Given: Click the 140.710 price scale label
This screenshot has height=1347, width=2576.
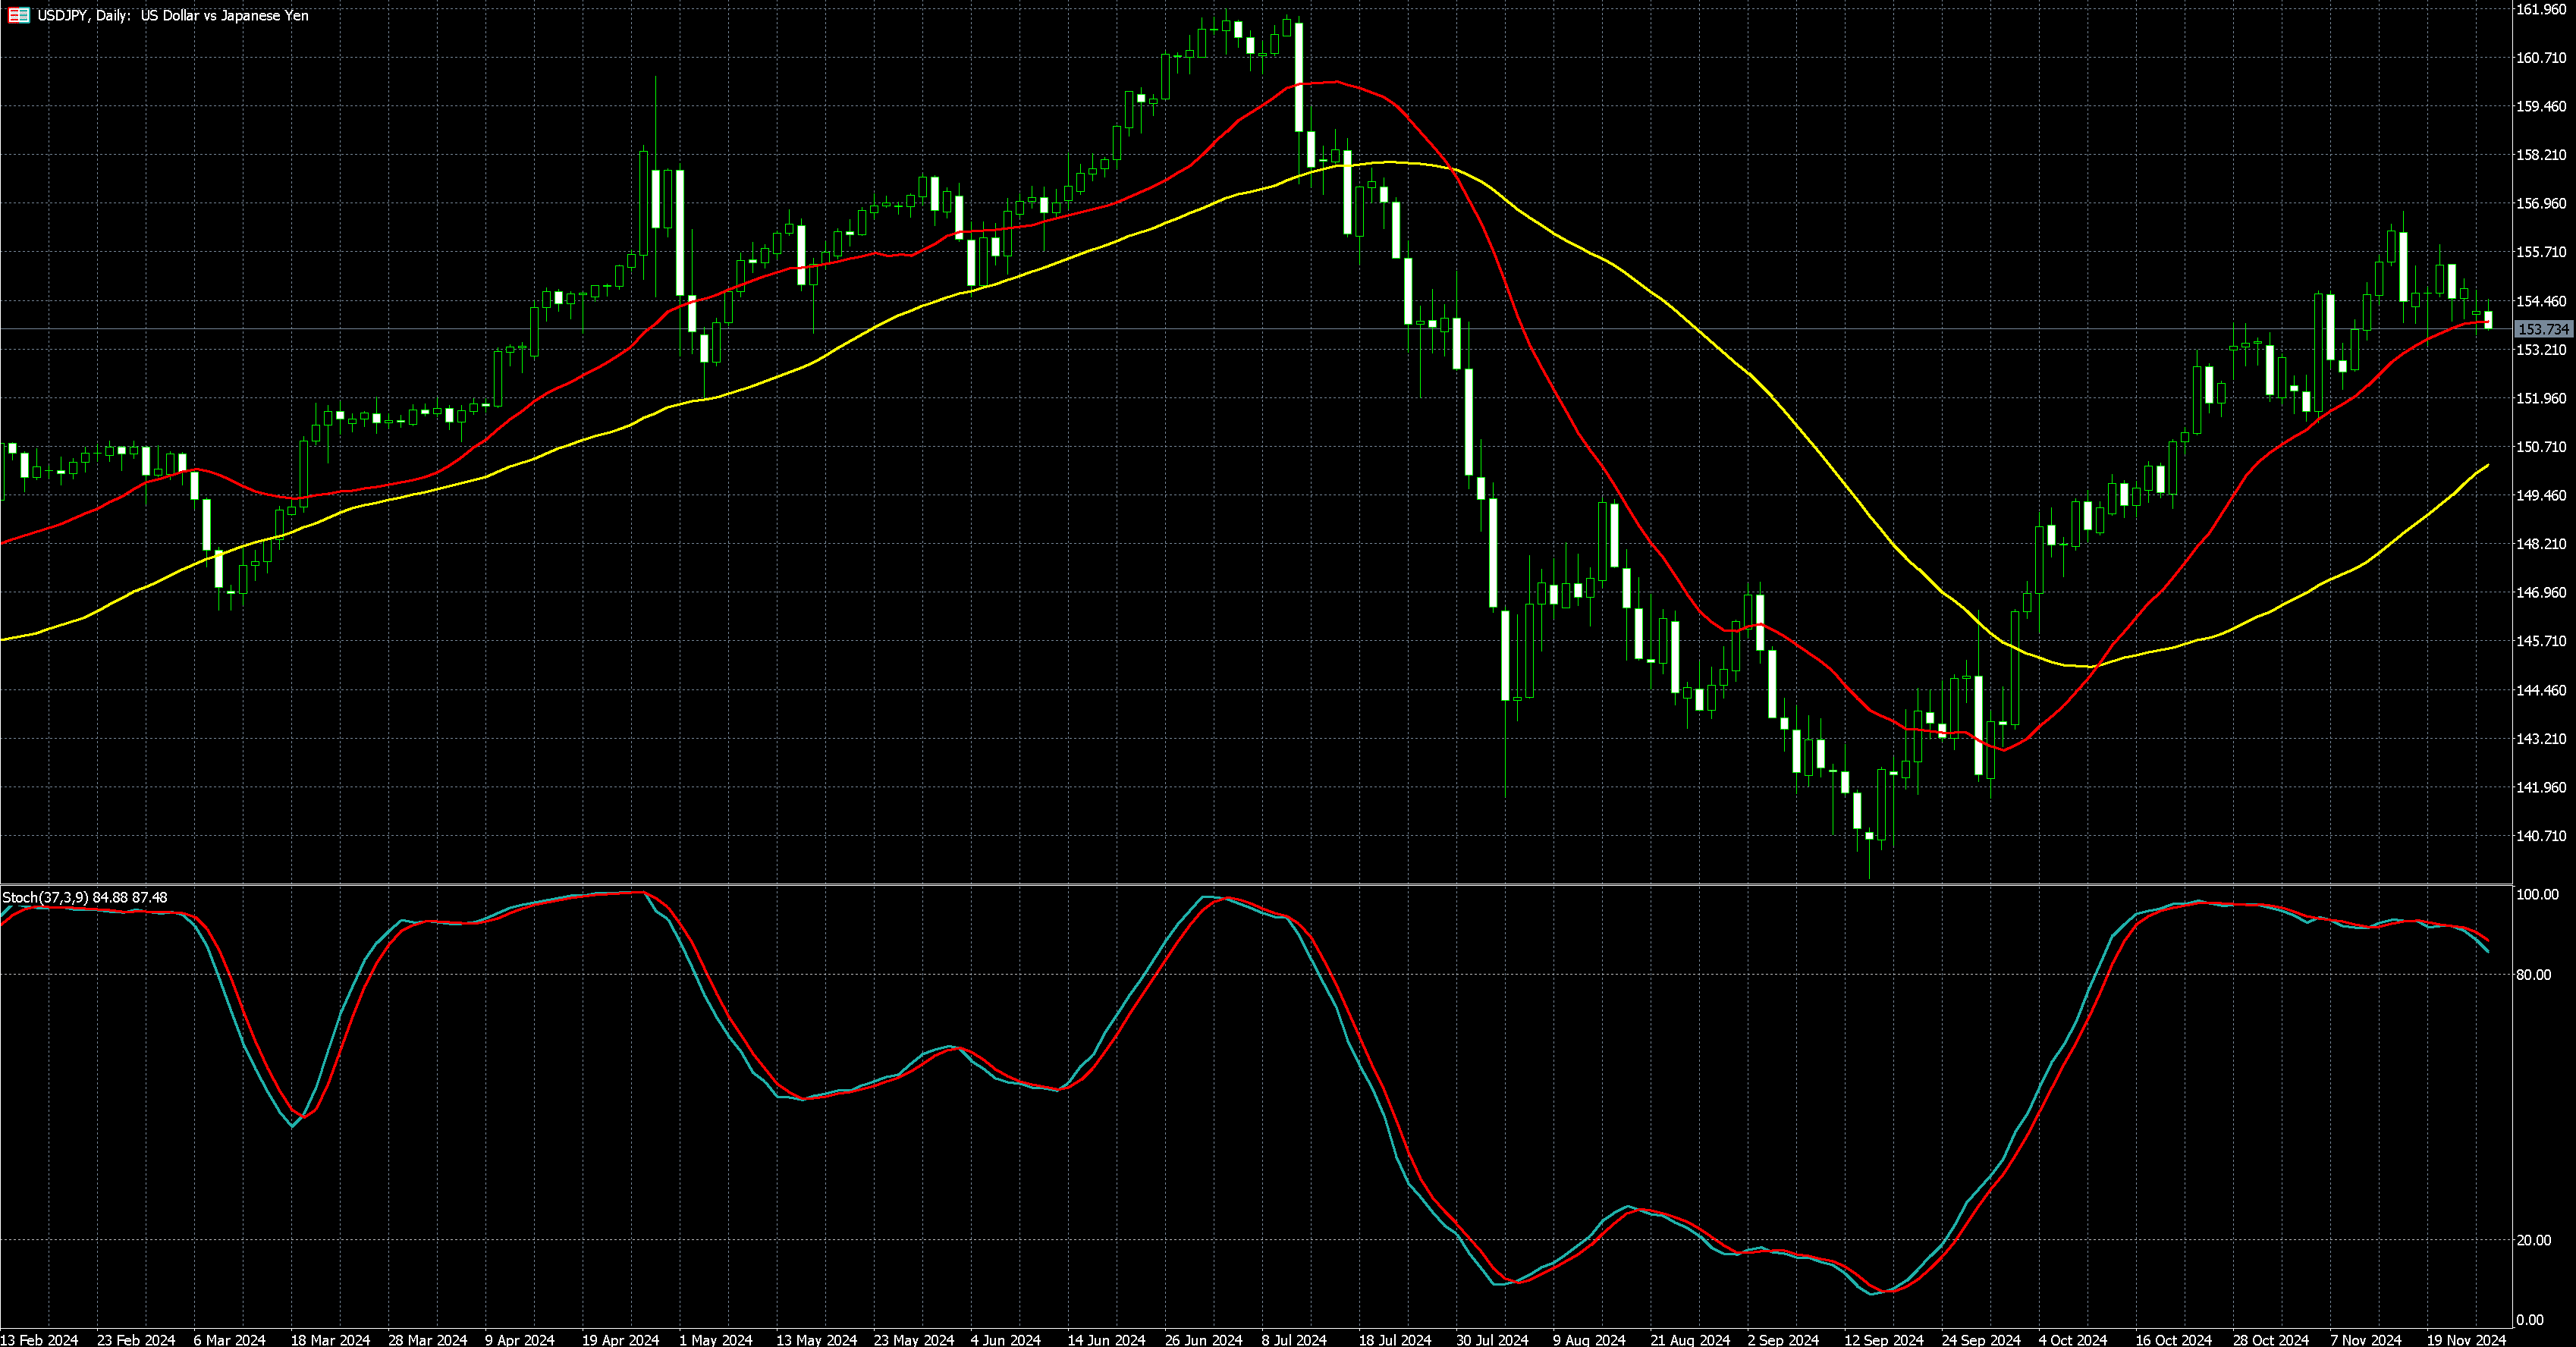Looking at the screenshot, I should point(2541,836).
